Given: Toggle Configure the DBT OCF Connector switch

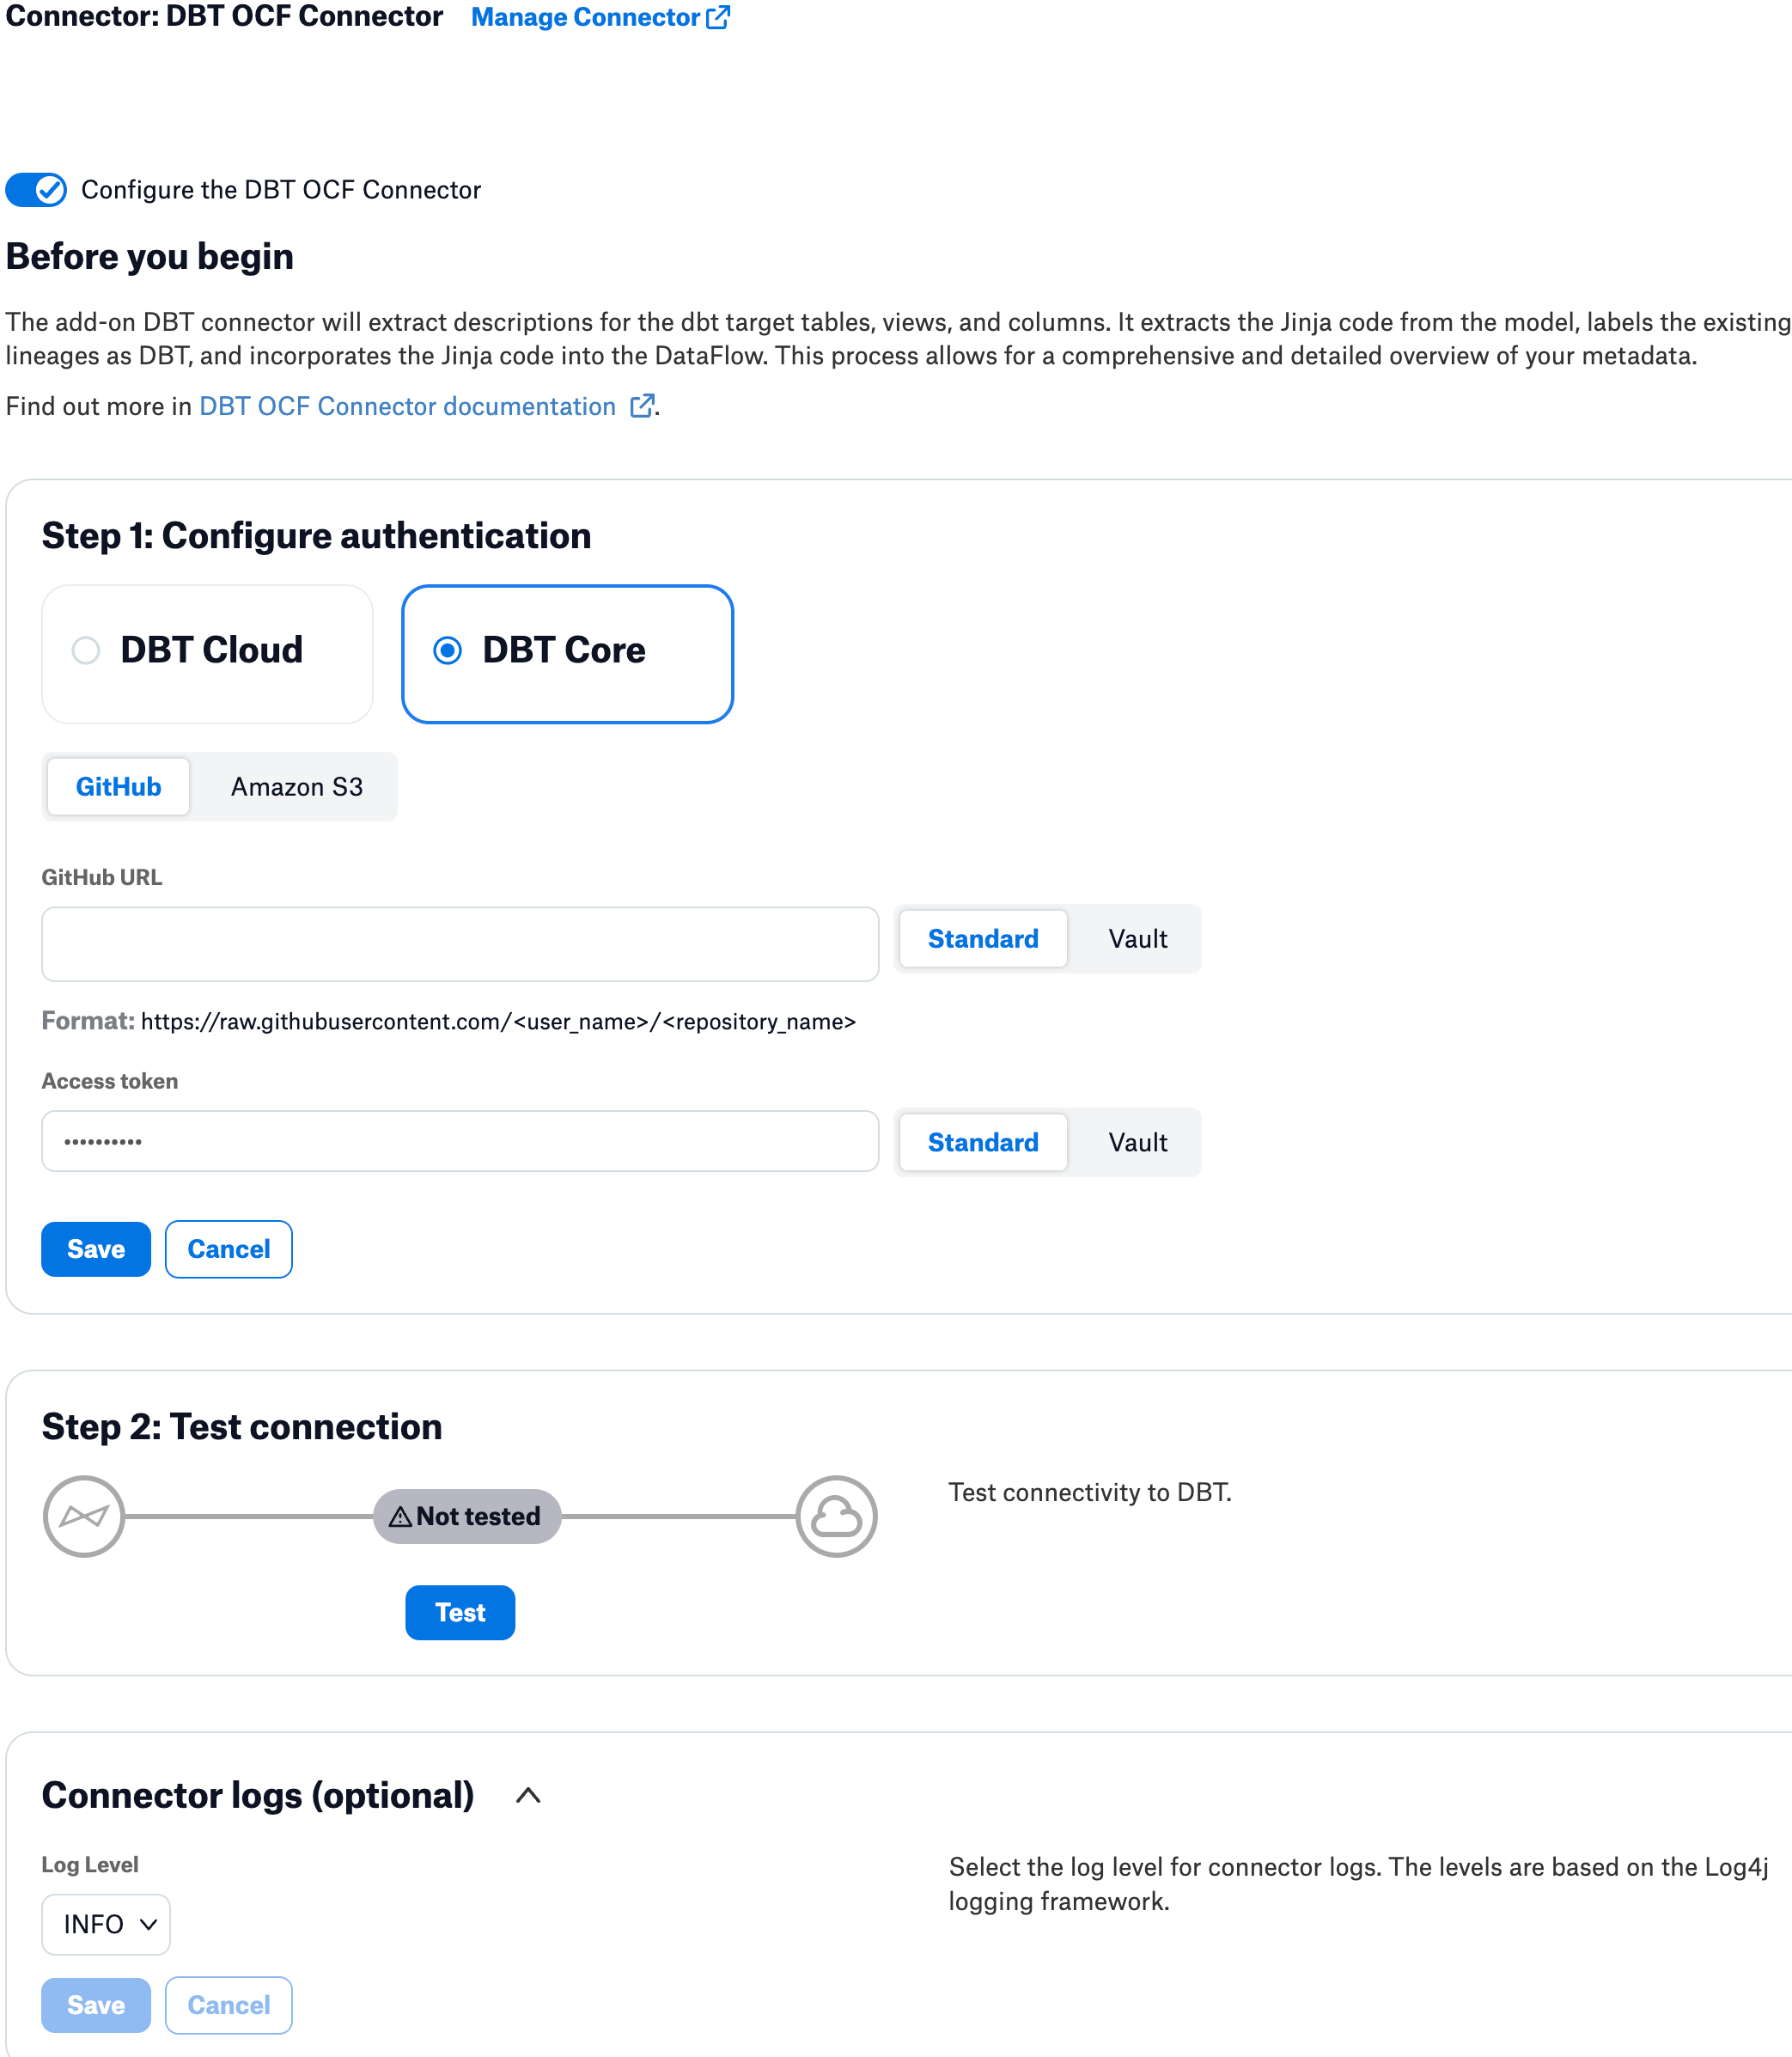Looking at the screenshot, I should point(36,189).
